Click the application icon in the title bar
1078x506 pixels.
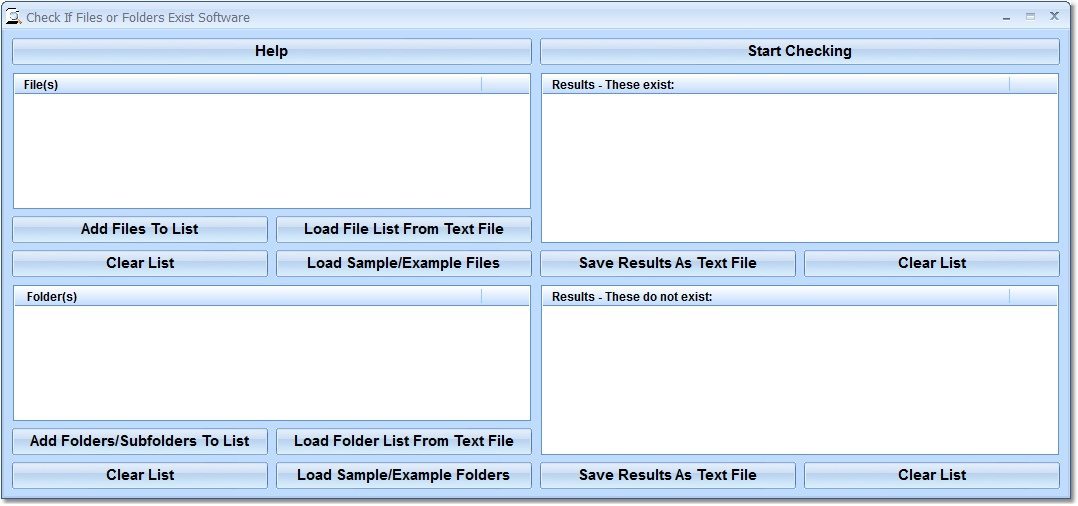[14, 17]
